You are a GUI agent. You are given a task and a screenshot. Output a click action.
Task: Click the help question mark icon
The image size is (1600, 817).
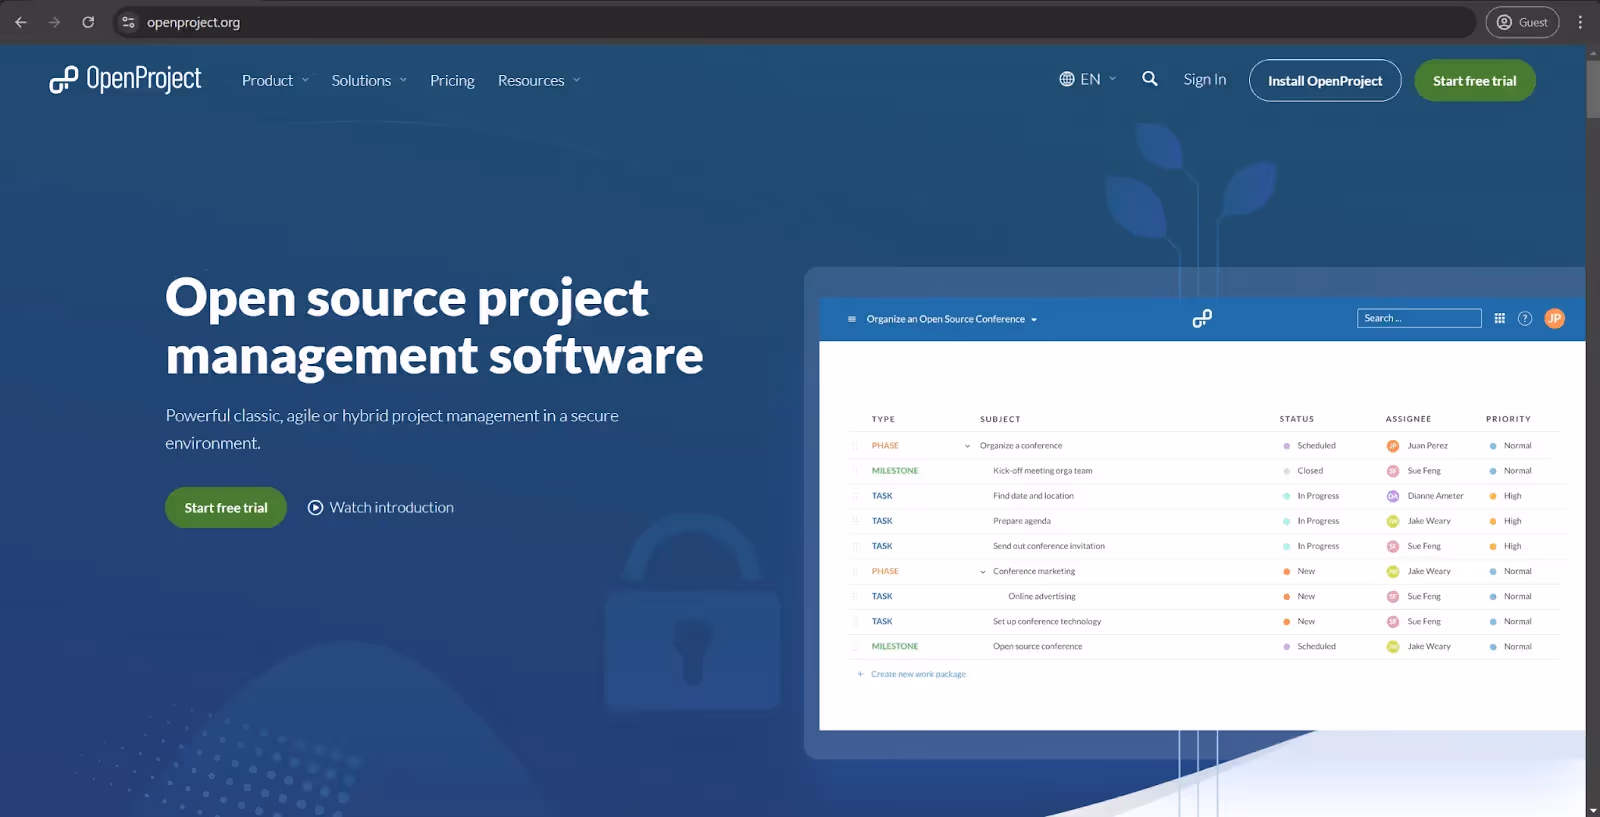pos(1525,318)
